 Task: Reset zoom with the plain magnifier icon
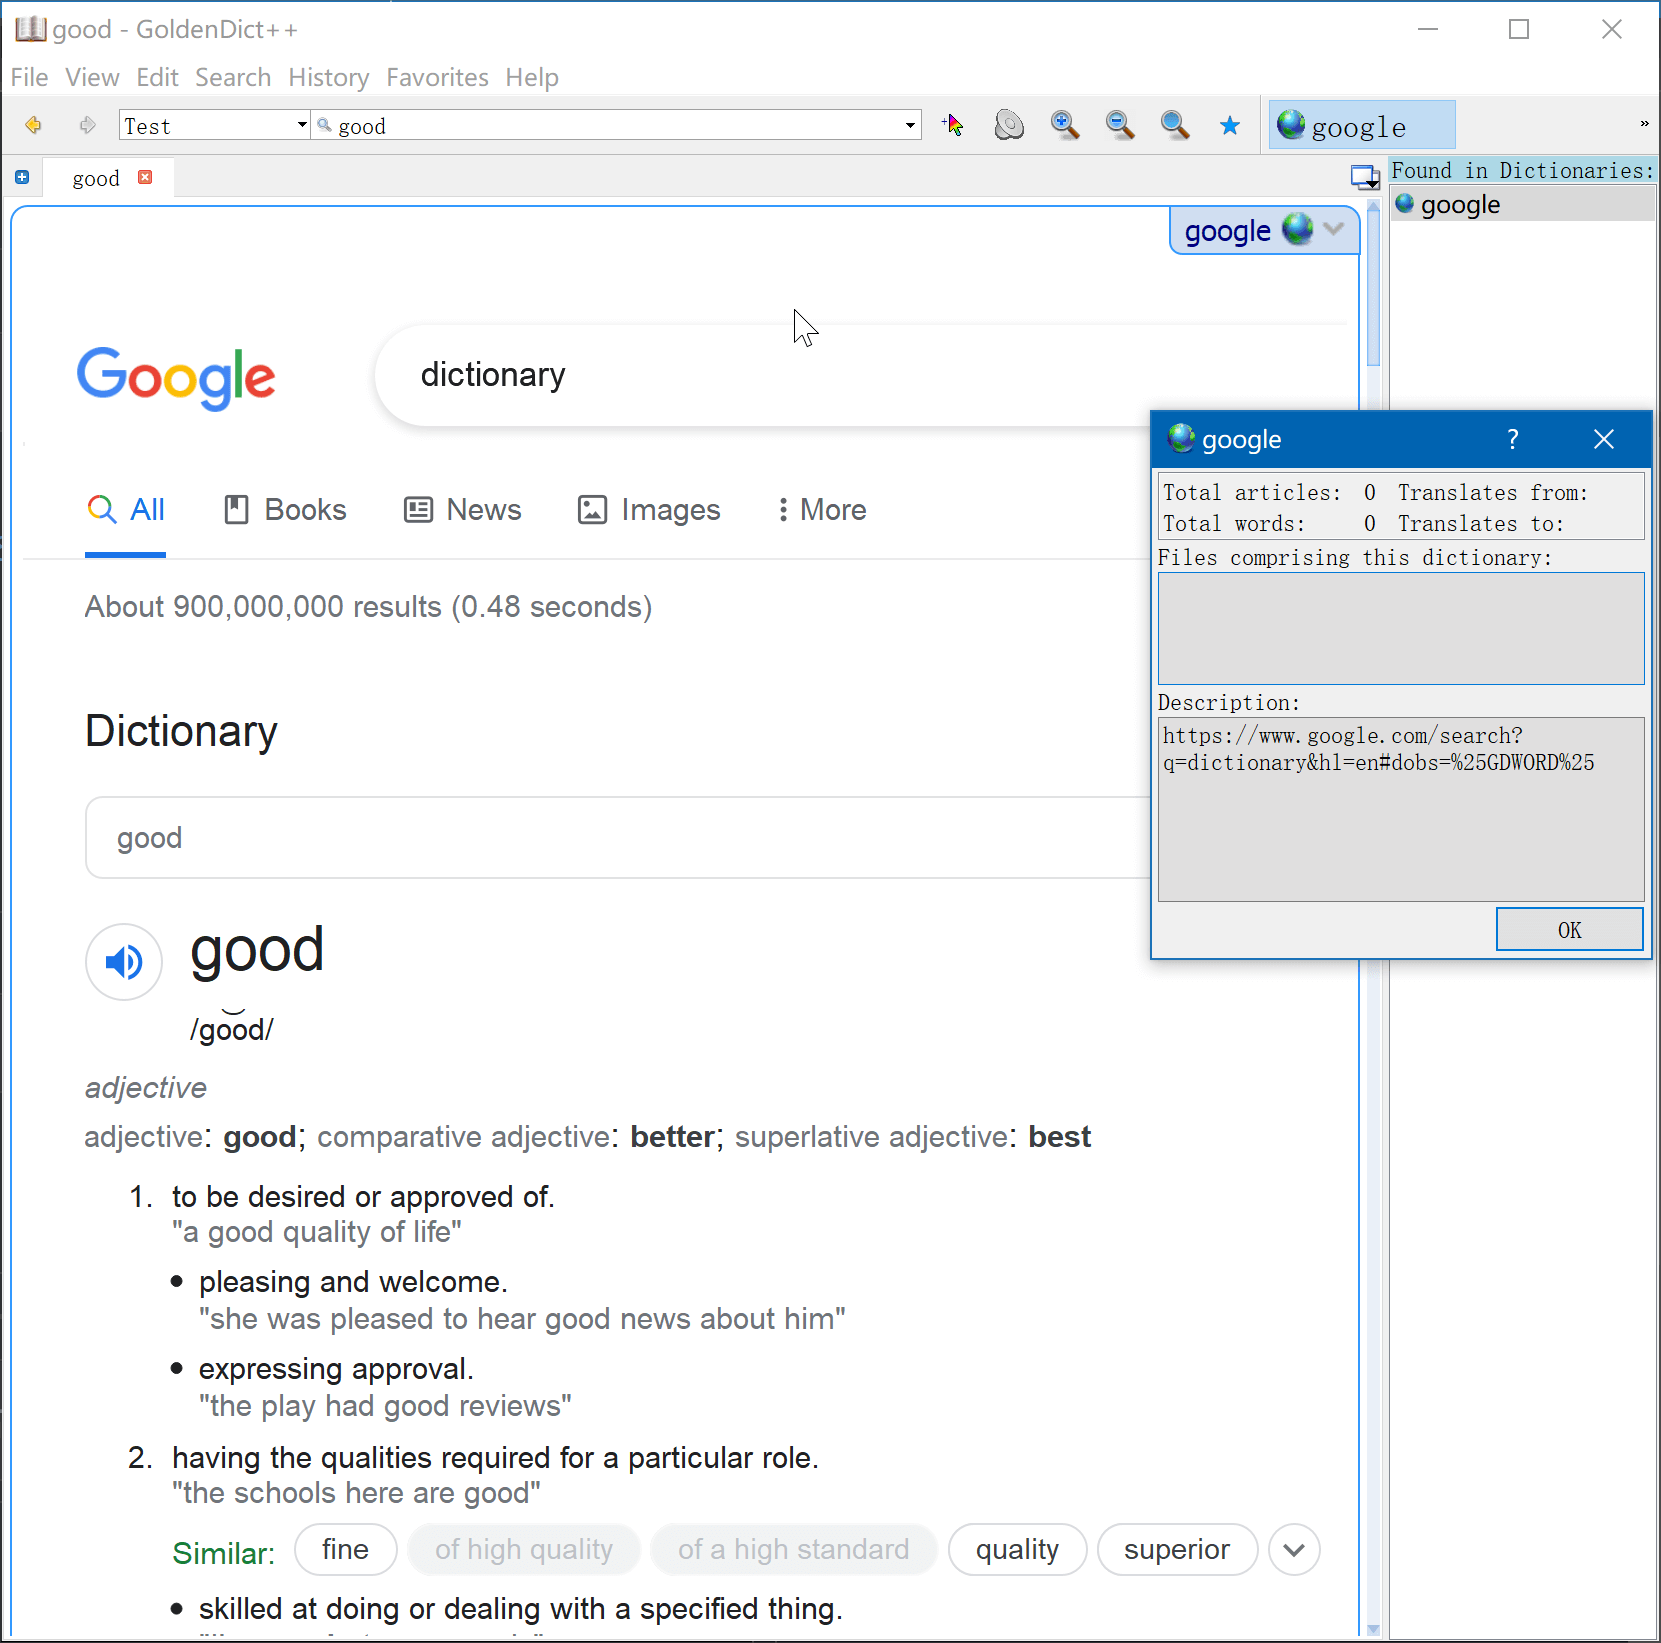(1175, 125)
